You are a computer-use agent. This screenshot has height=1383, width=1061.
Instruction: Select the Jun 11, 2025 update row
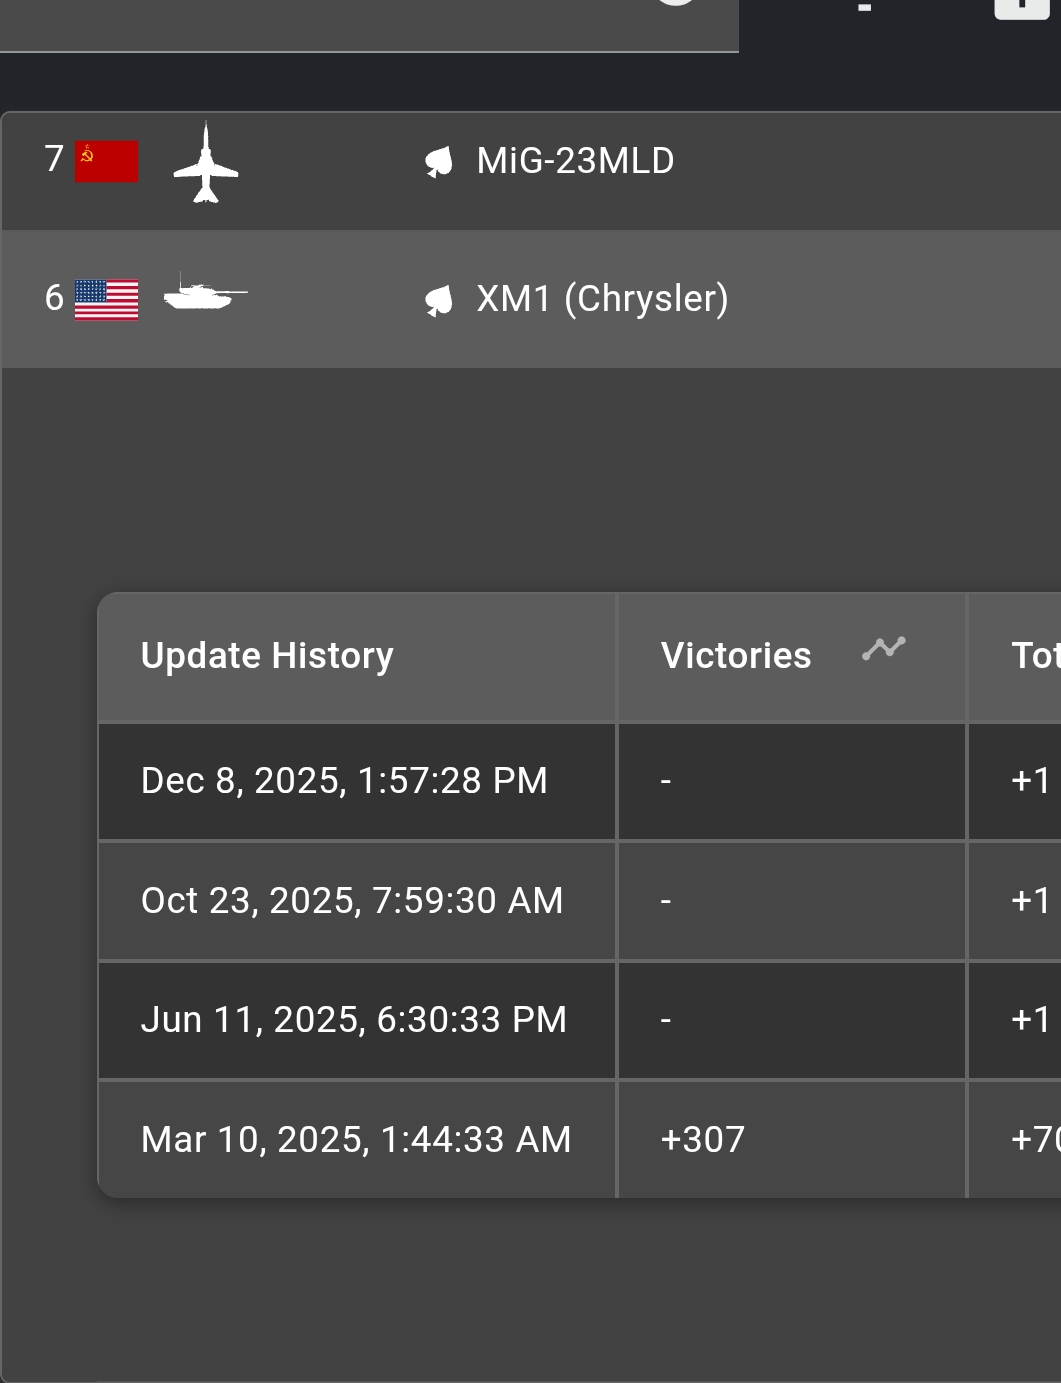tap(354, 1020)
